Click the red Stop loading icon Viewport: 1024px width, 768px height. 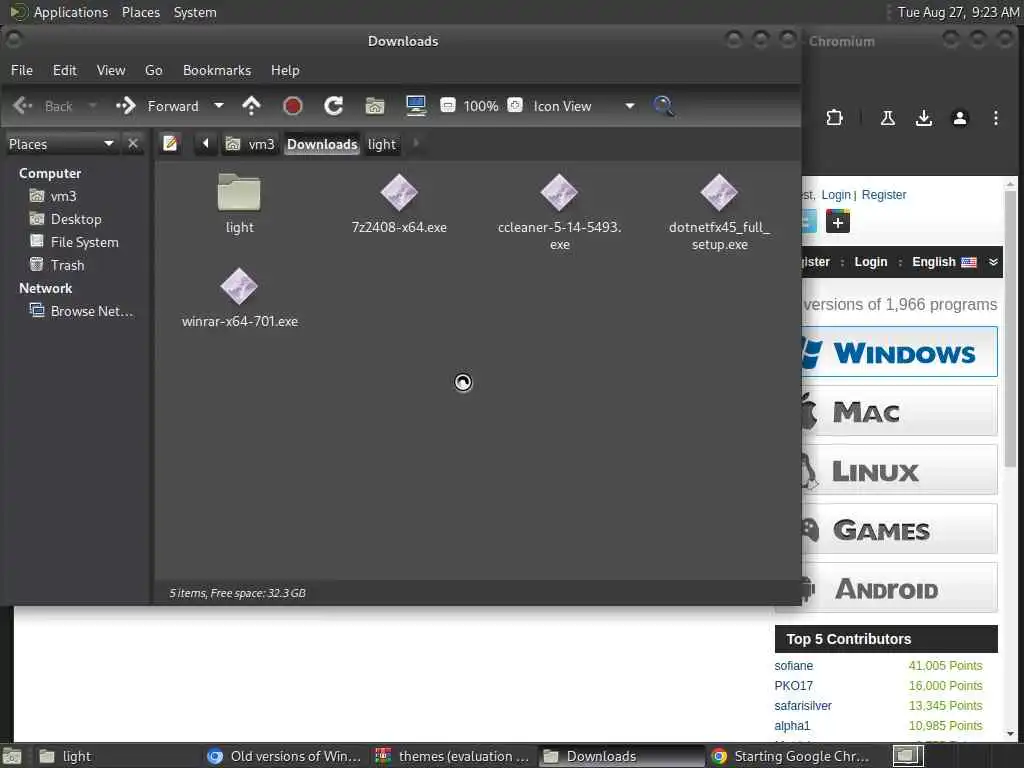pos(293,106)
